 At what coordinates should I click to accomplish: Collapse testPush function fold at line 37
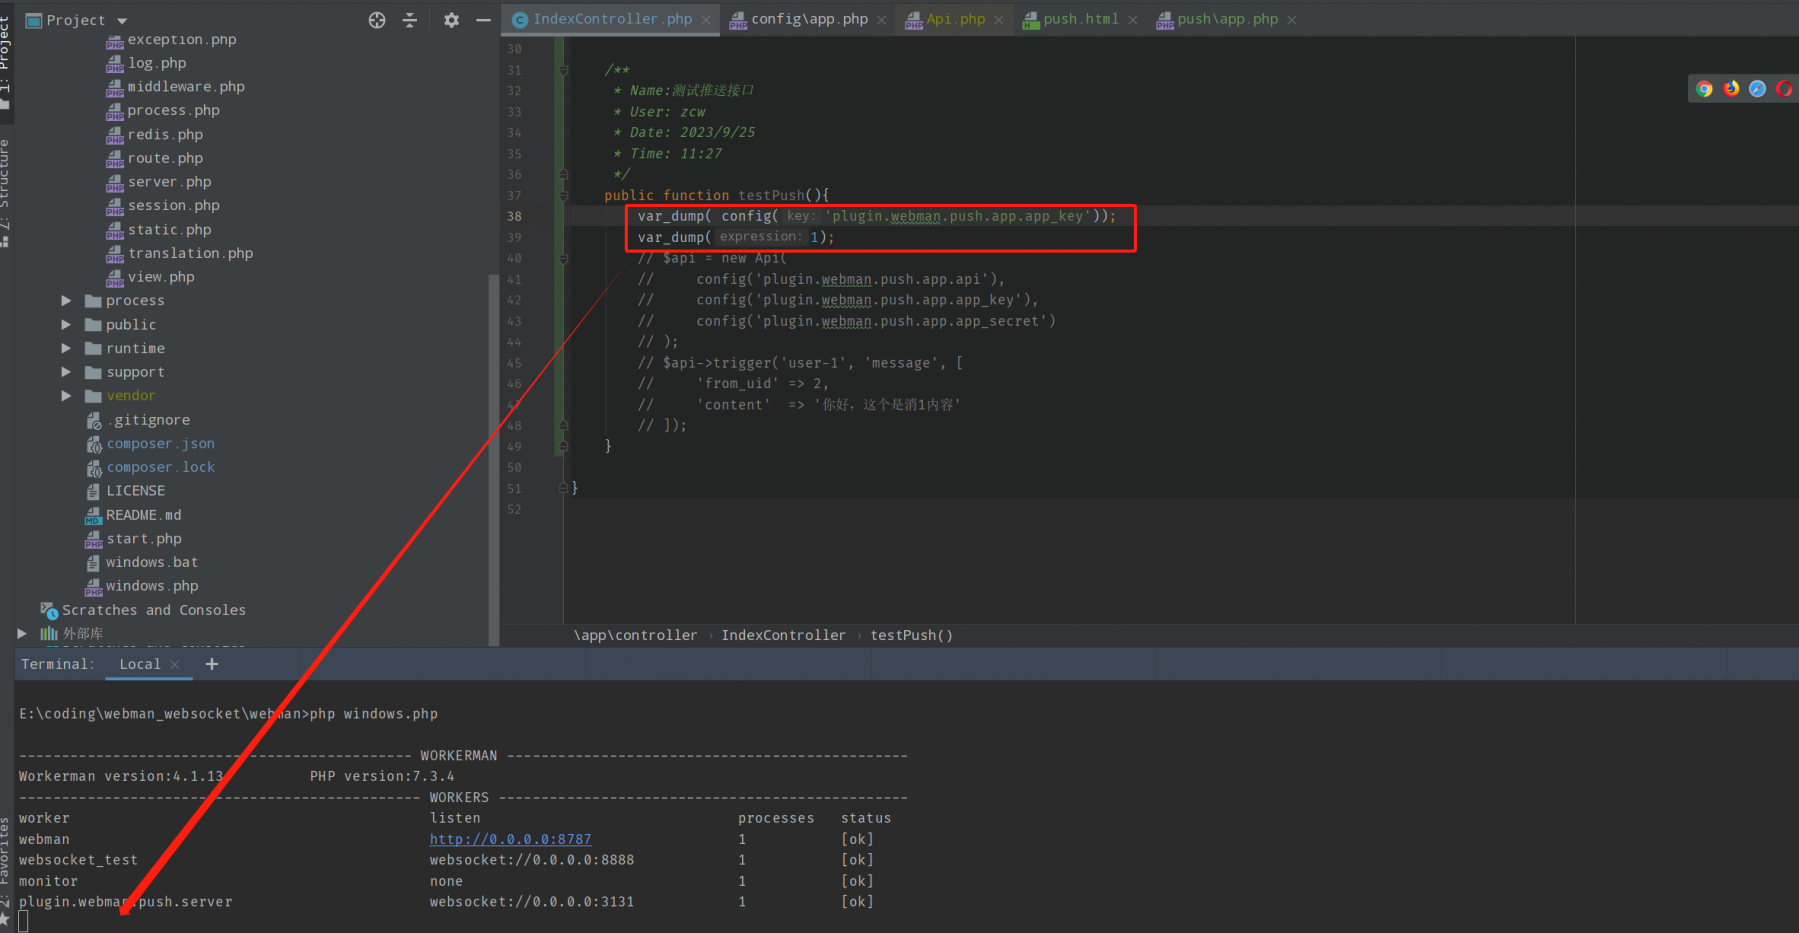tap(563, 196)
